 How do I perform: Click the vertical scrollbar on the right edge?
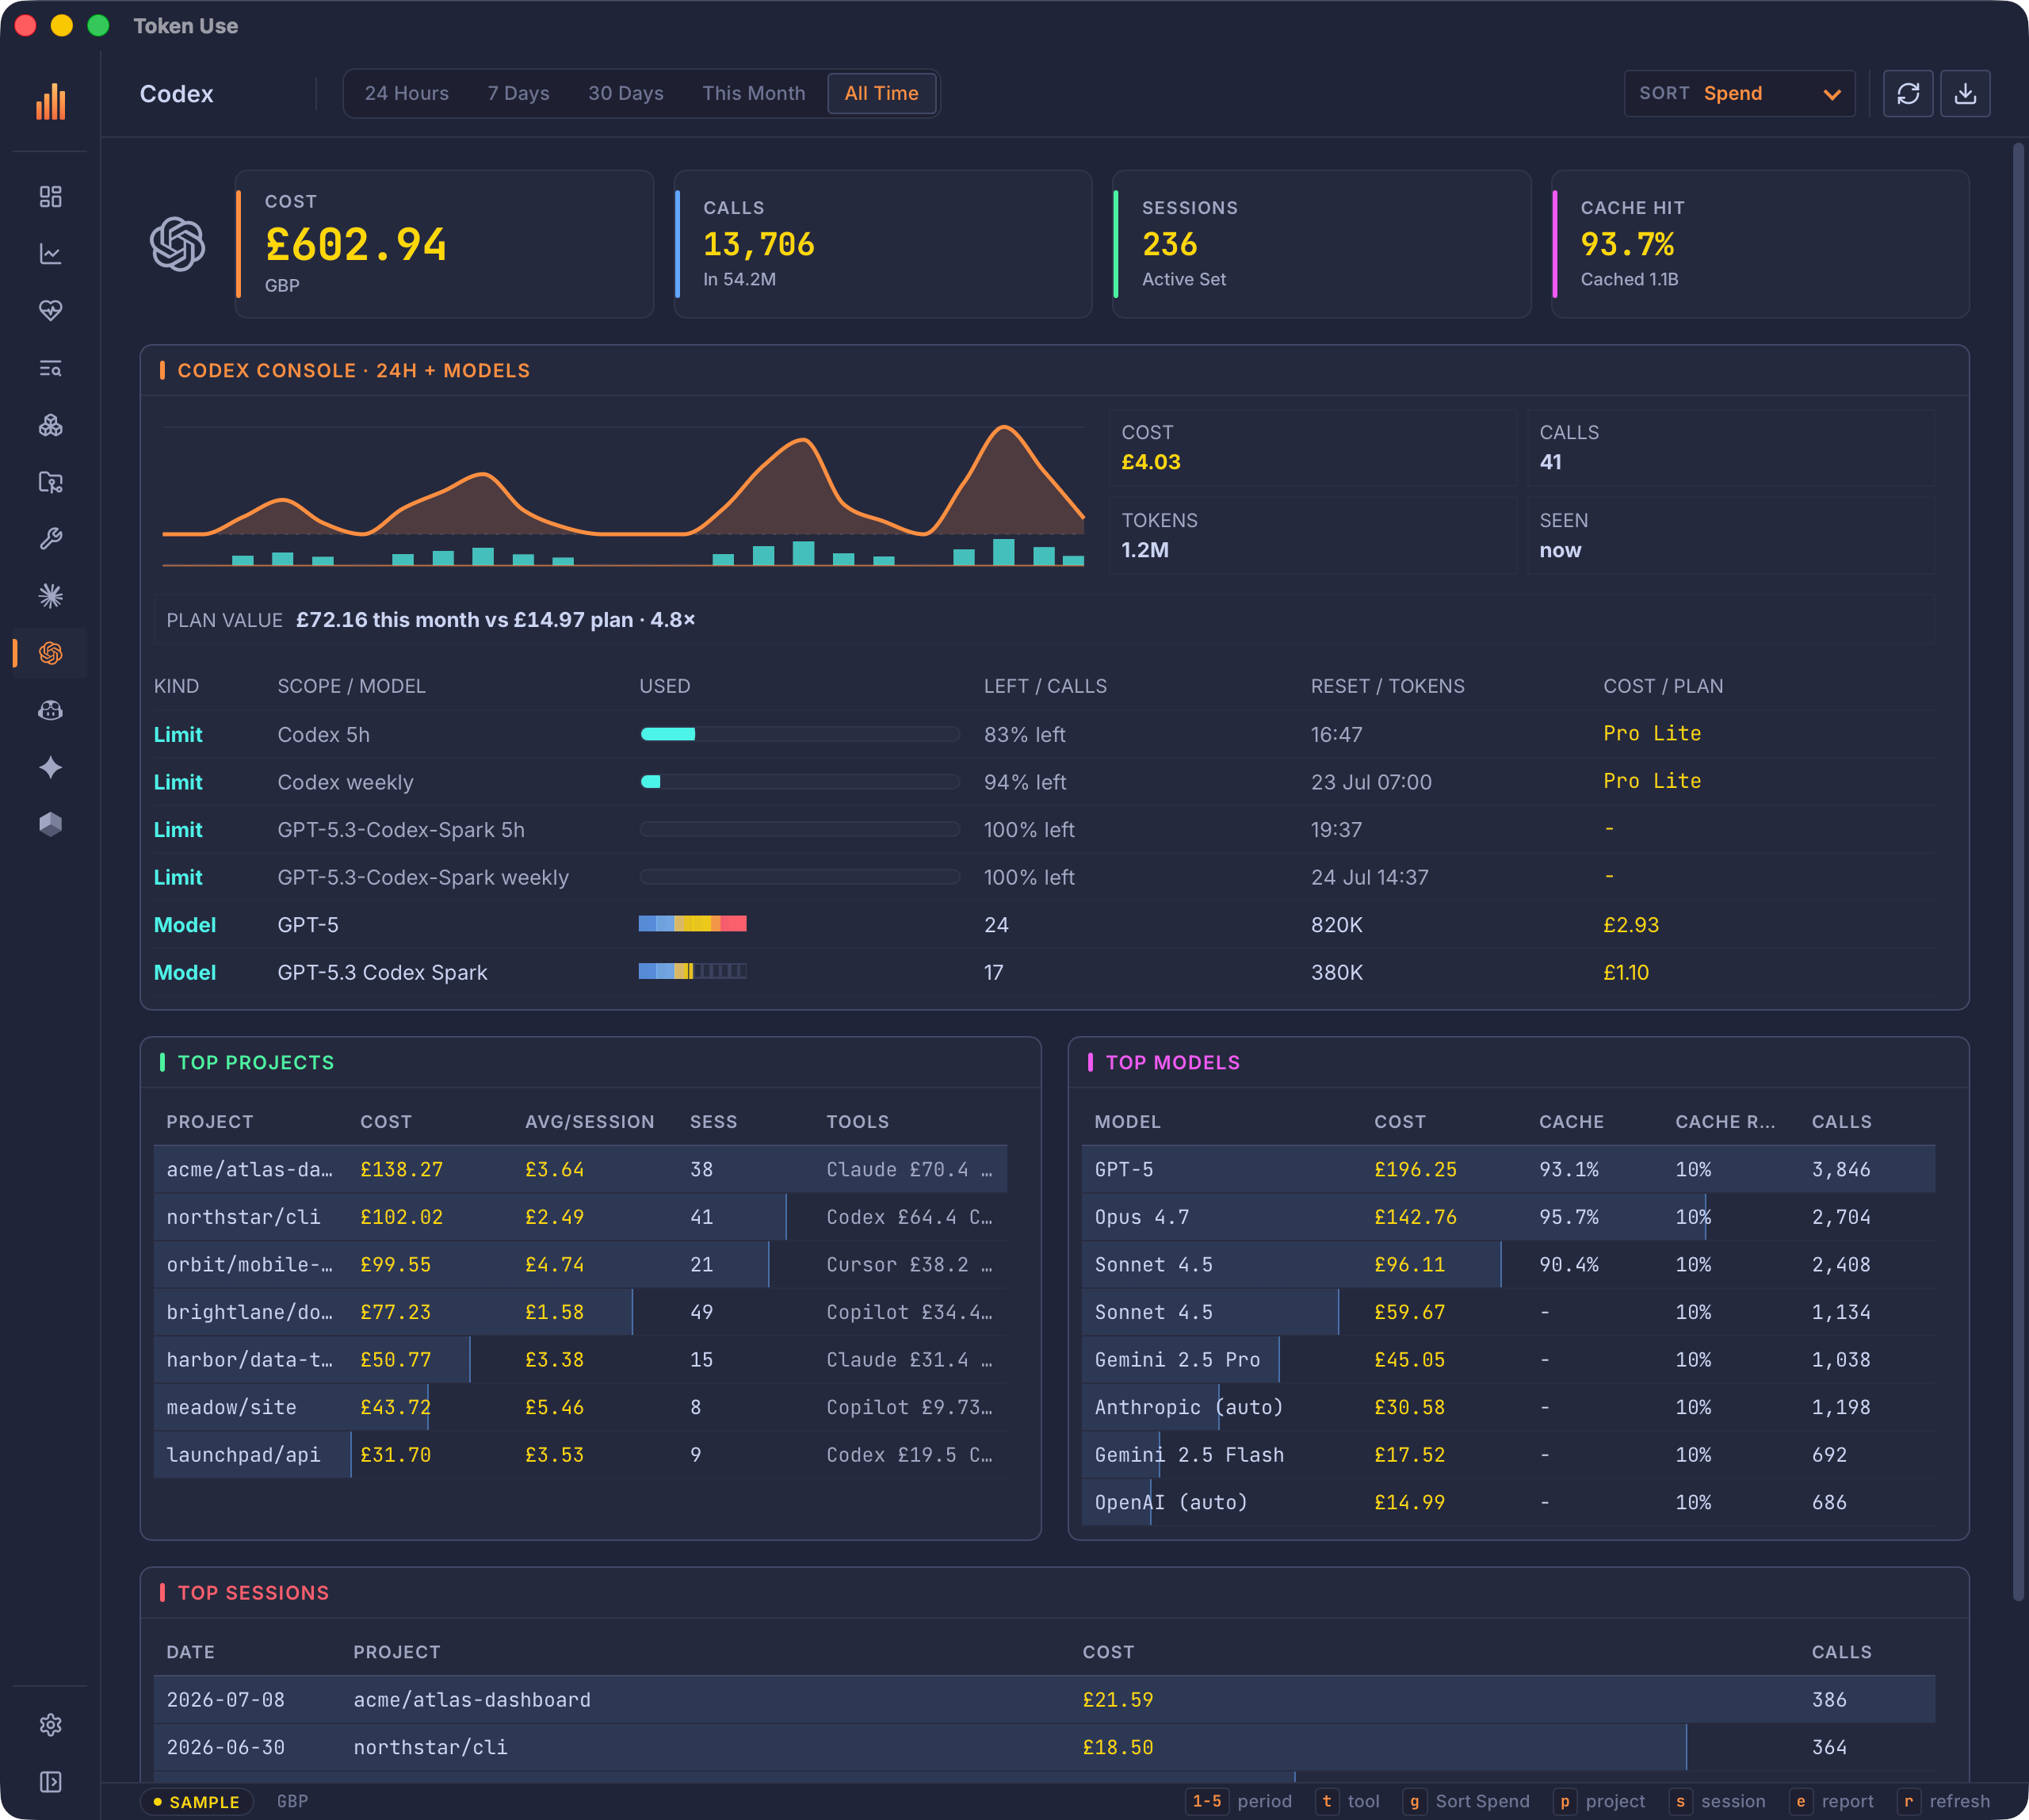(2018, 870)
